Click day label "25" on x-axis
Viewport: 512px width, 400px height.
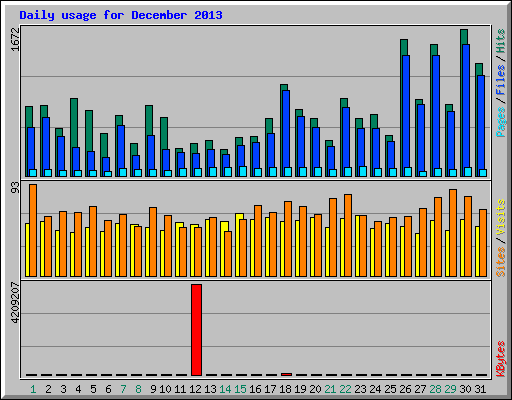pos(390,389)
